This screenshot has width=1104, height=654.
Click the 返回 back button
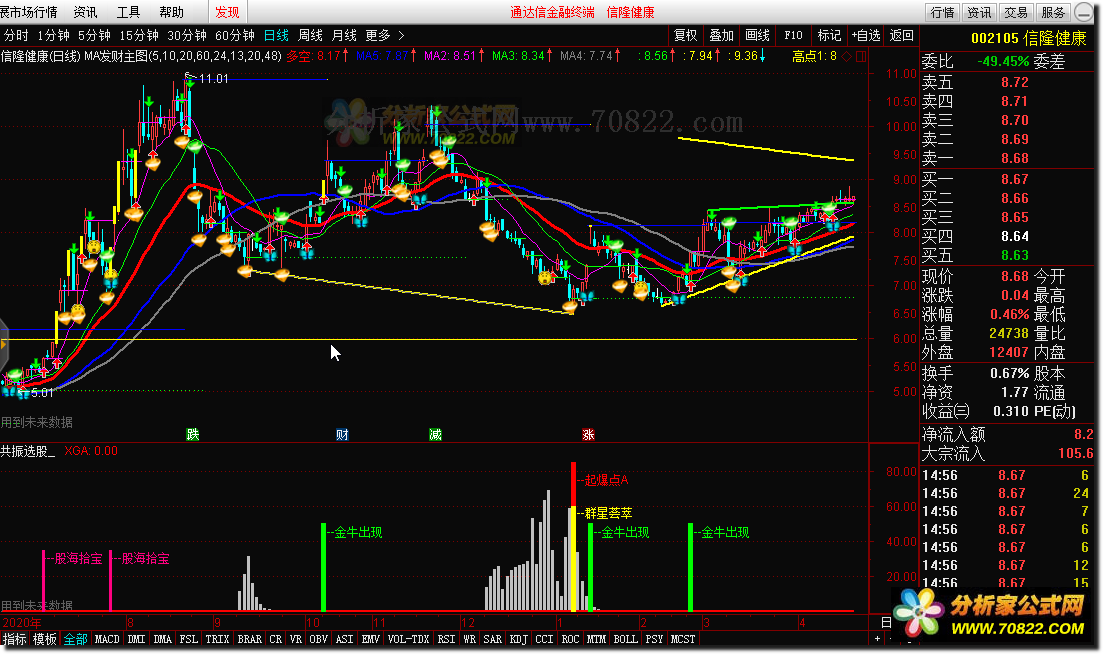901,35
